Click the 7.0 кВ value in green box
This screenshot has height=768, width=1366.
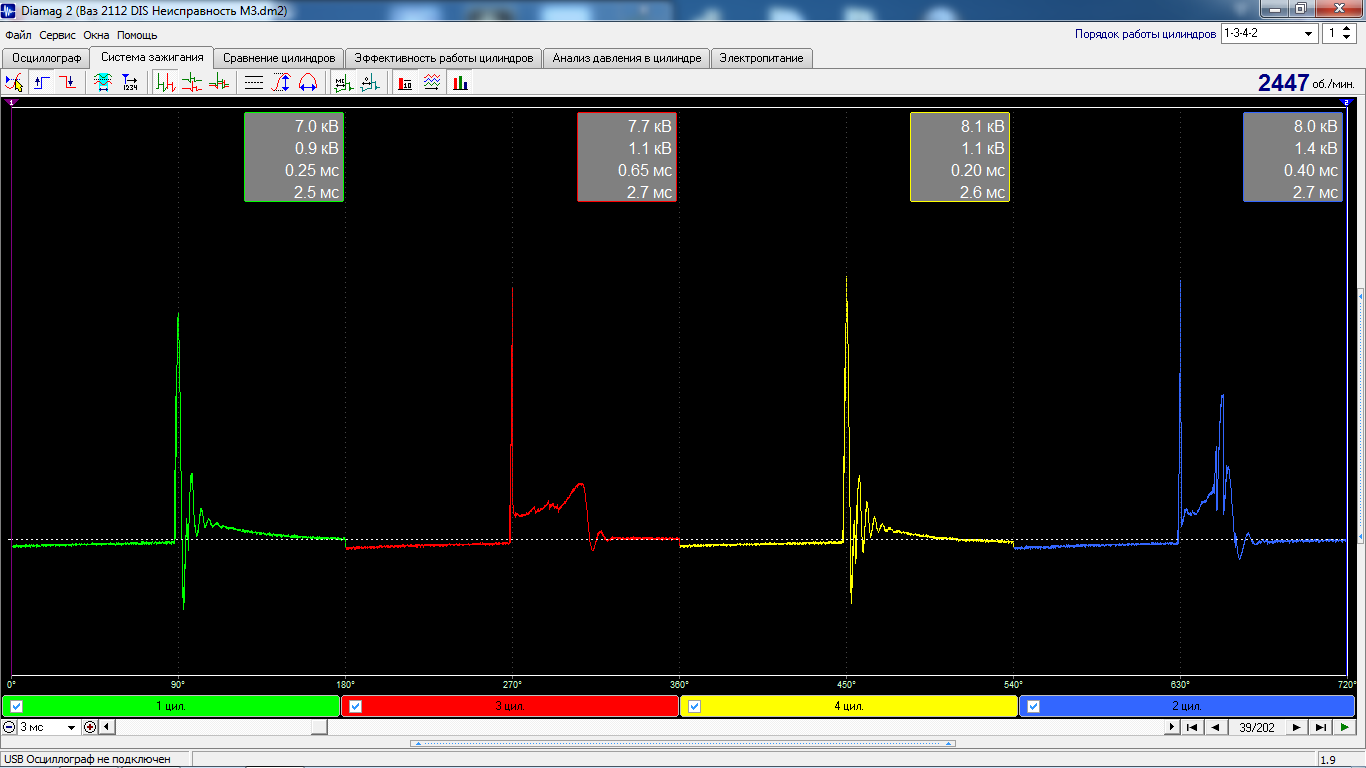(x=317, y=127)
